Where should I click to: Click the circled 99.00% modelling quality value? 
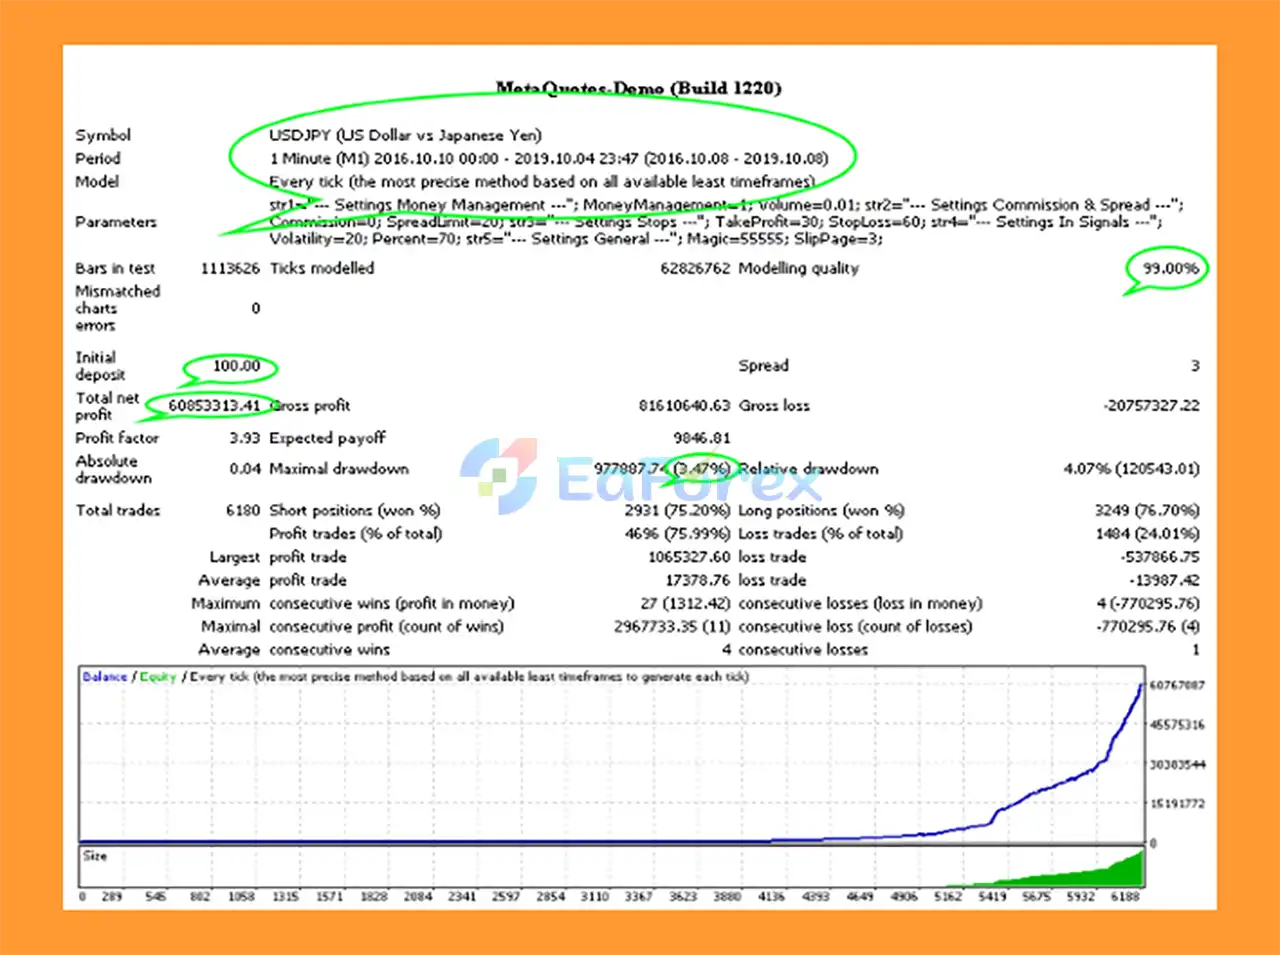click(1170, 268)
